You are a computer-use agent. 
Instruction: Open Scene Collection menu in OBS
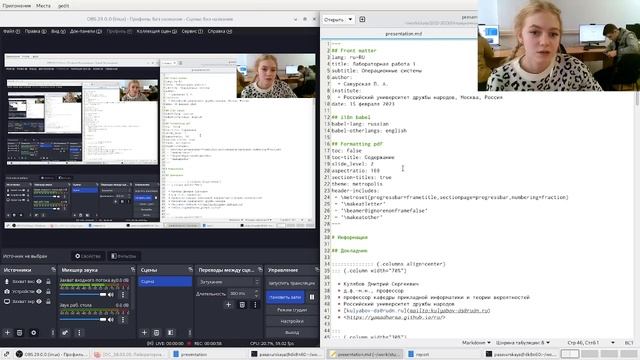click(x=157, y=31)
